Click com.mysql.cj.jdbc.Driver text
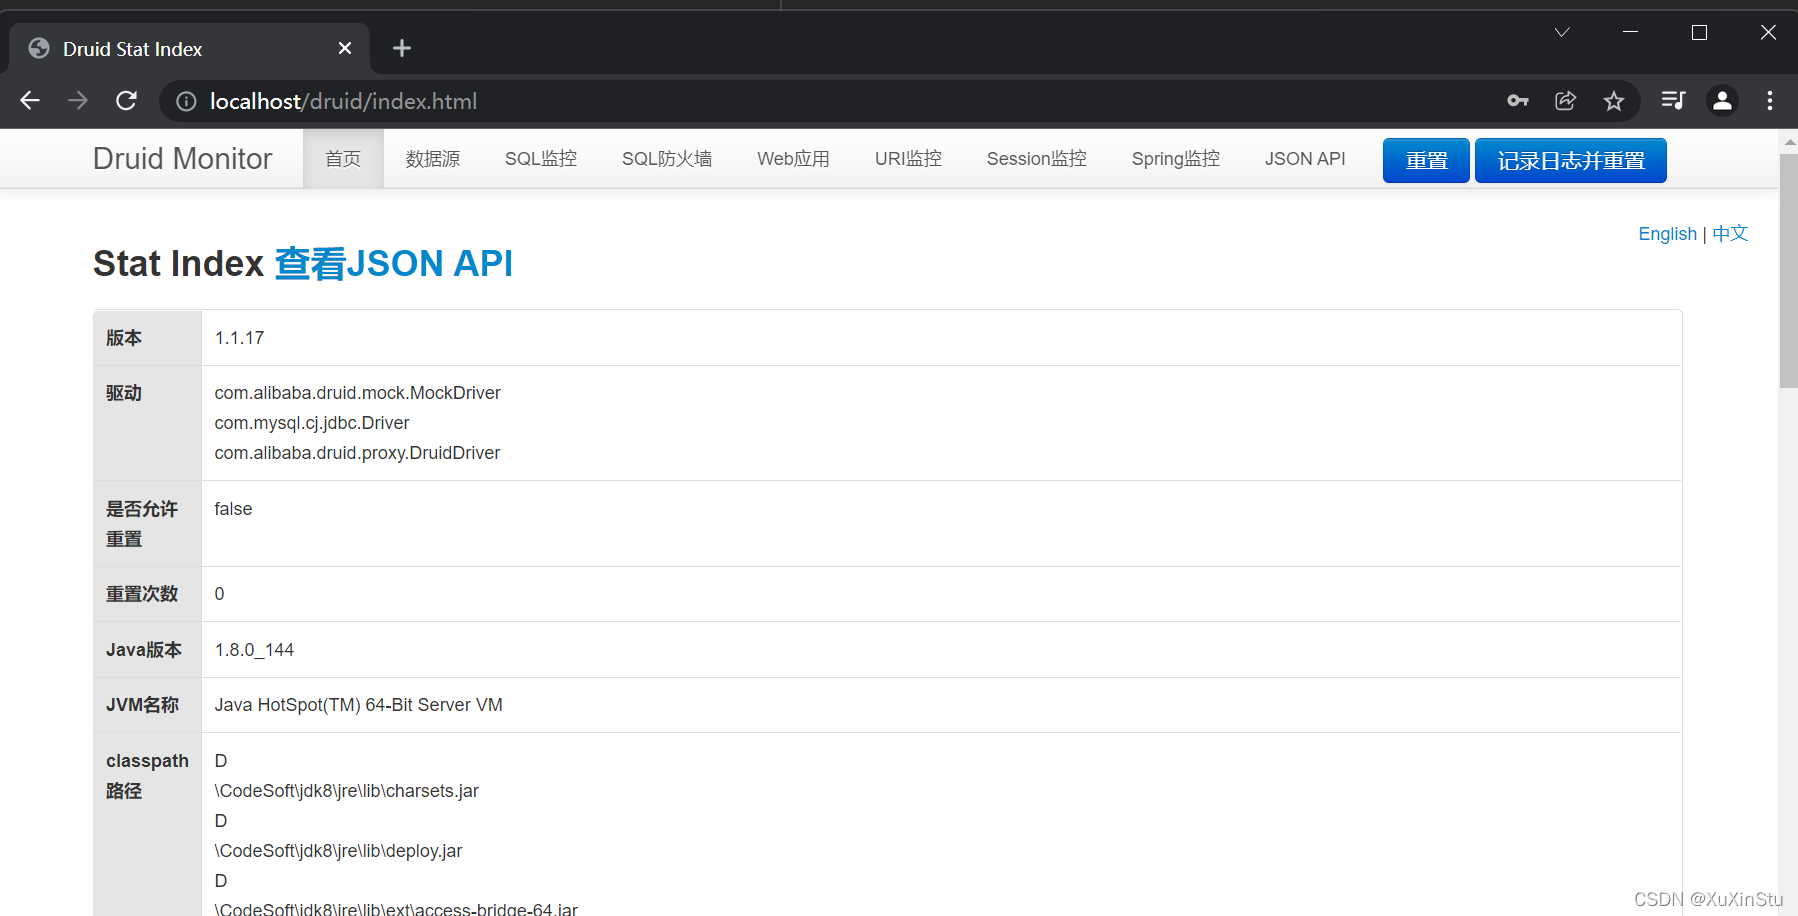The width and height of the screenshot is (1798, 916). (x=312, y=423)
